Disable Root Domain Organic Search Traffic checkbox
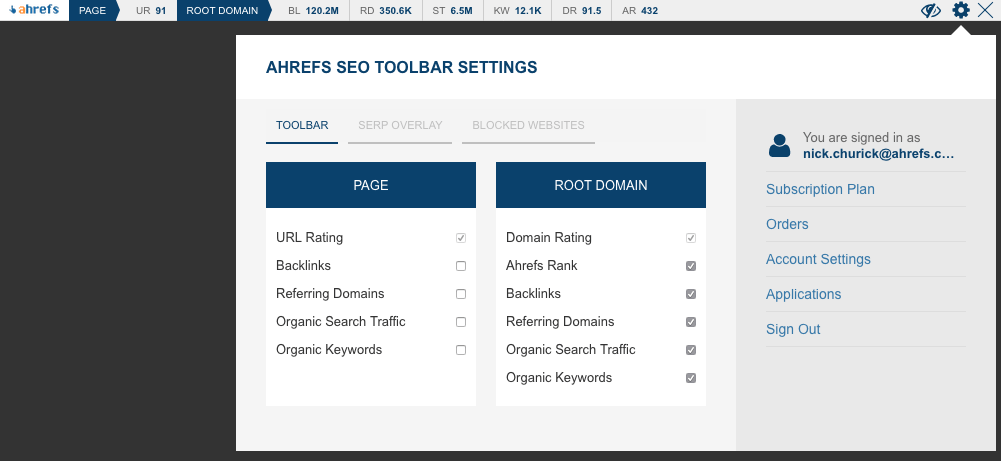Screen dimensions: 1001x461 691,351
